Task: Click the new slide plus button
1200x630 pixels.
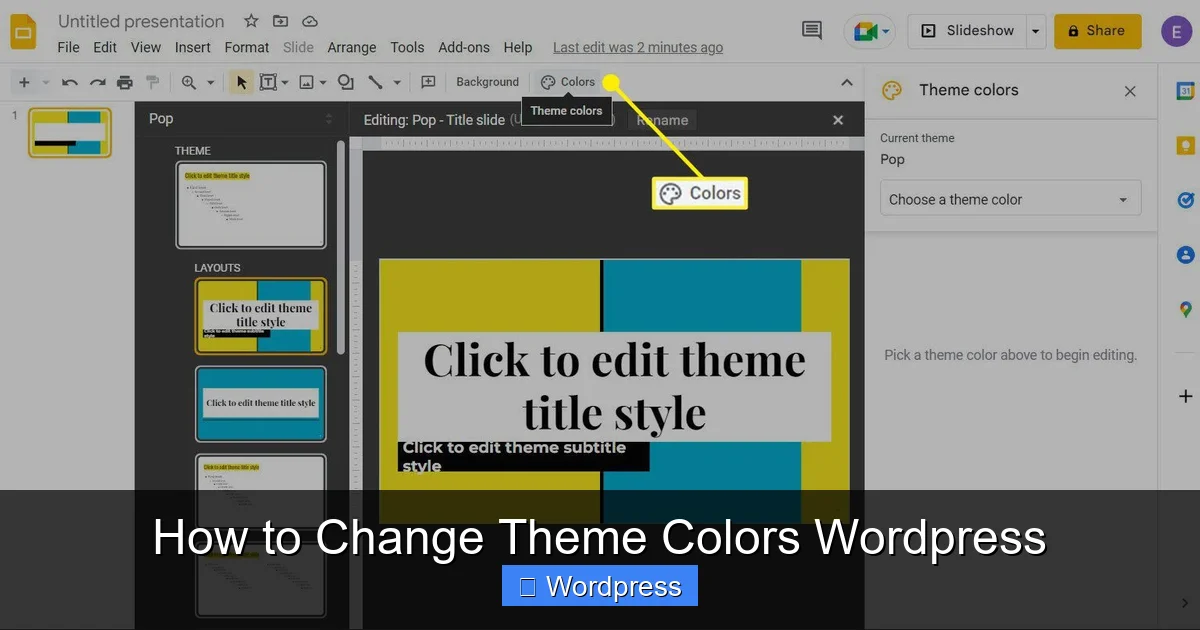Action: (24, 82)
